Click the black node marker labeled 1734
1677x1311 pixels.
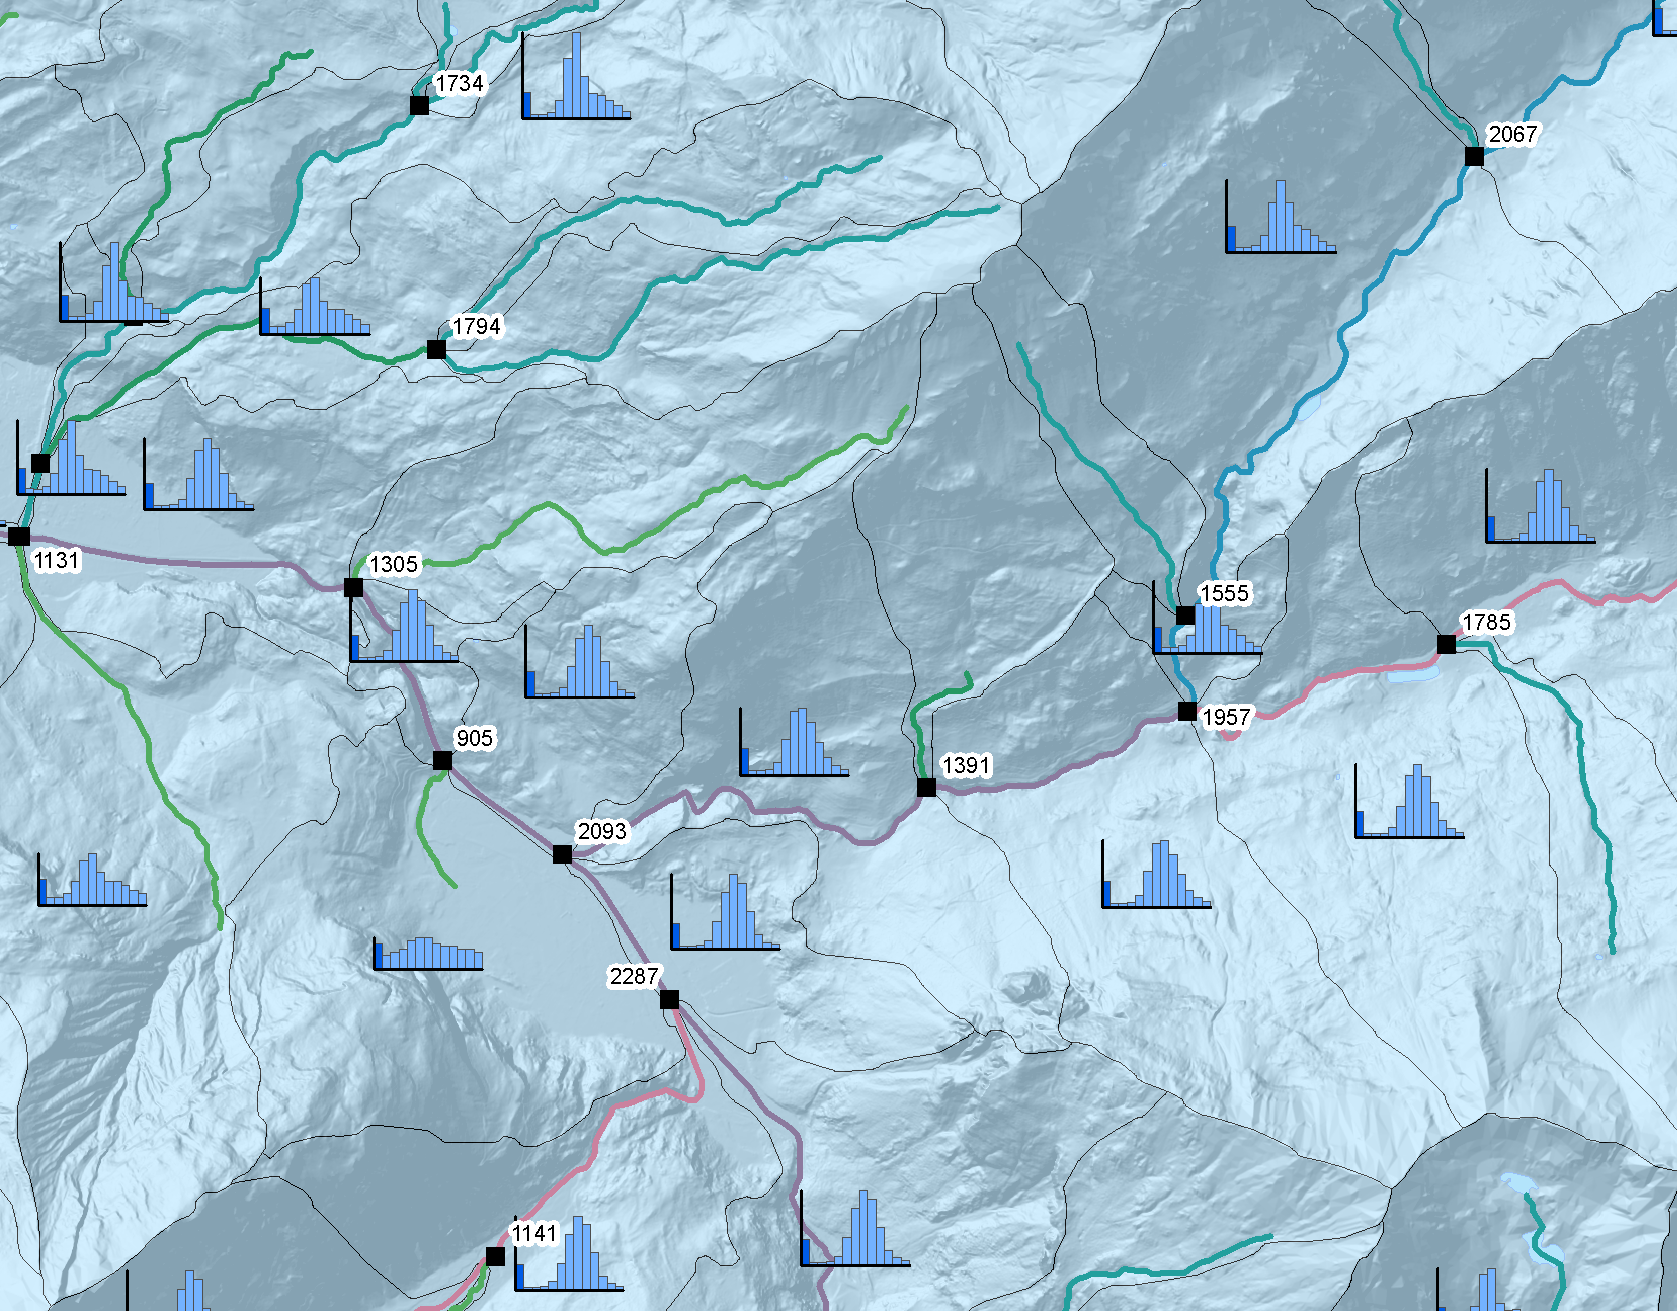point(420,105)
